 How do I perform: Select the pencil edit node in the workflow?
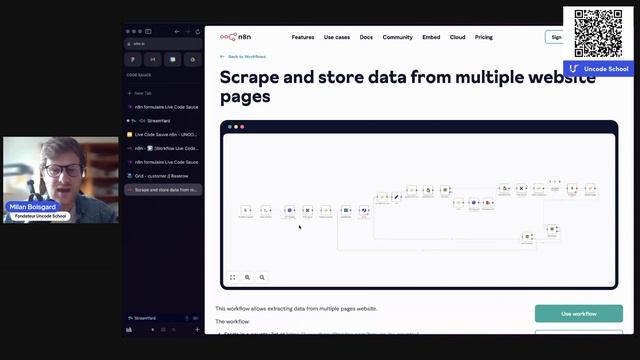click(396, 197)
